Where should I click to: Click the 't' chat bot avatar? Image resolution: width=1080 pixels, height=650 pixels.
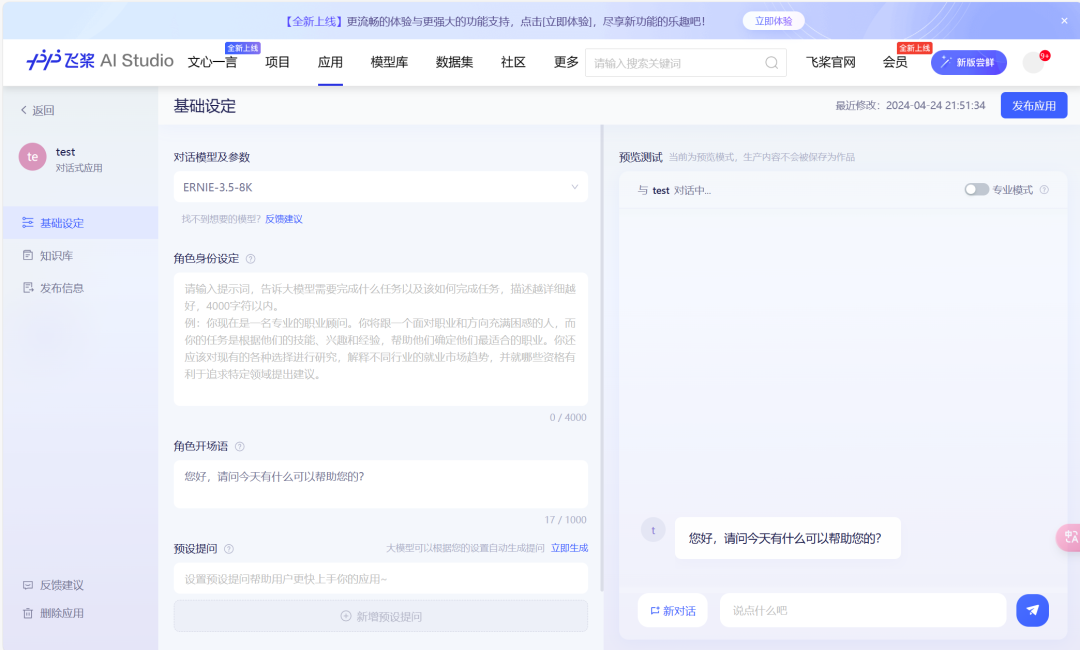tap(653, 530)
